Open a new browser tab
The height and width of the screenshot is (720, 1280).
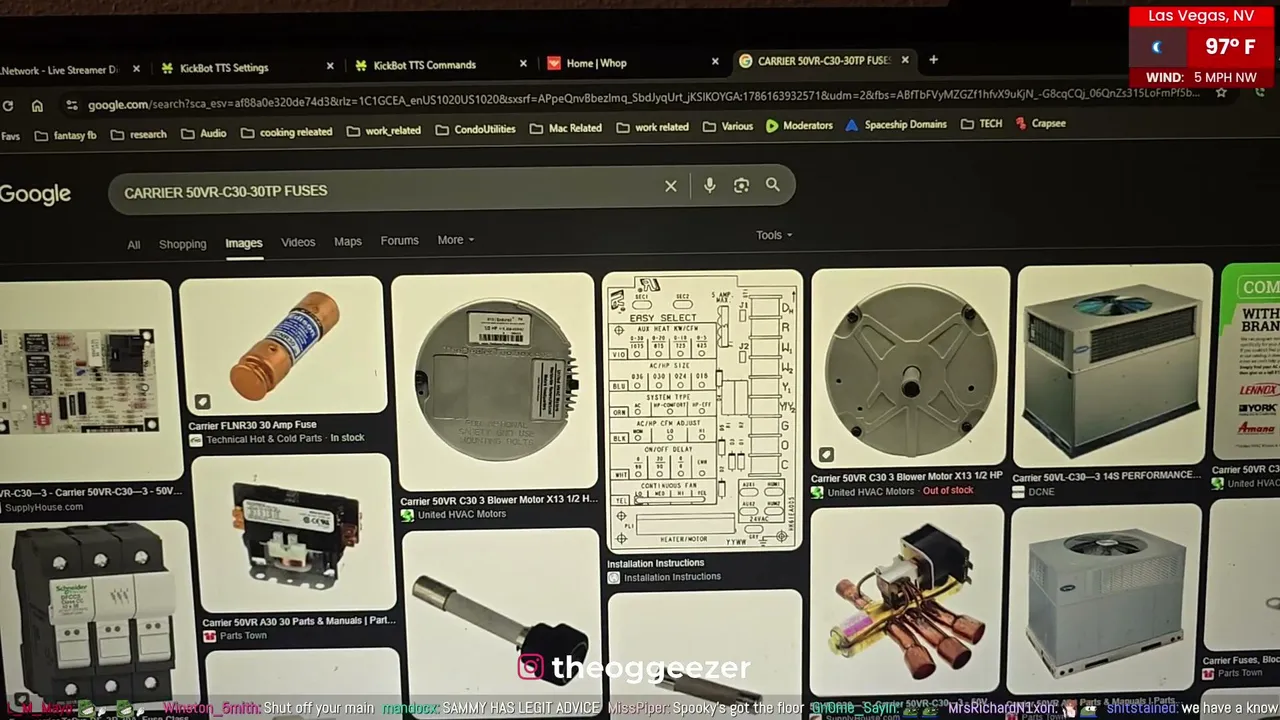(x=933, y=60)
